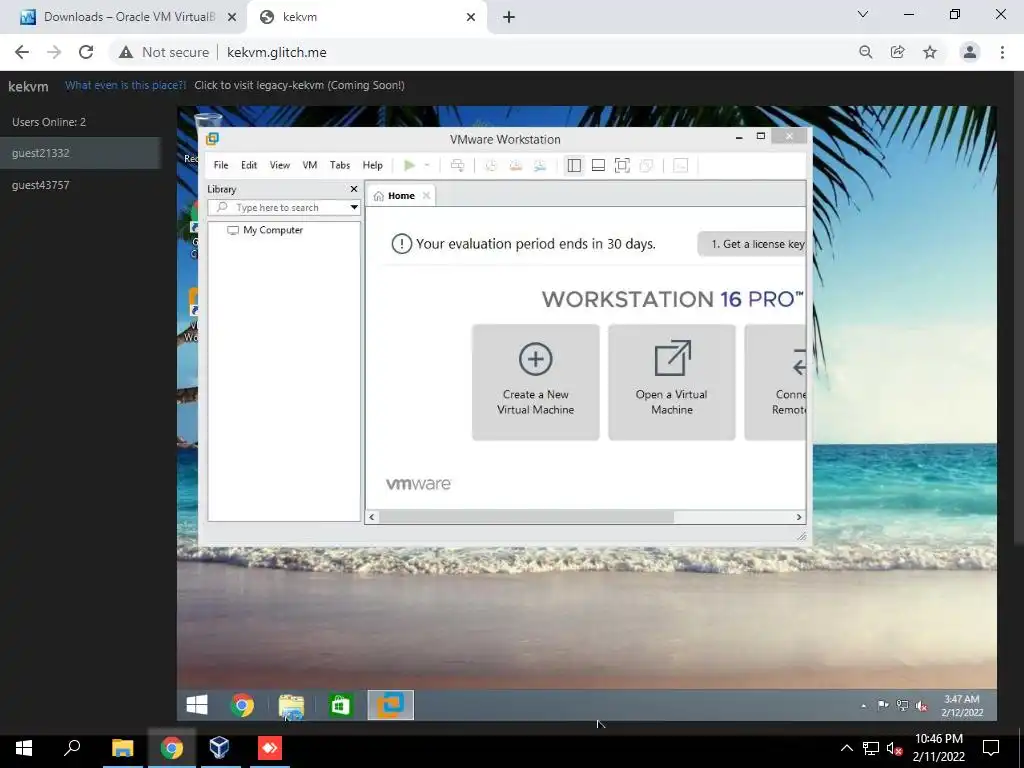Click the take snapshot clock icon
Viewport: 1024px width, 768px height.
(x=490, y=165)
